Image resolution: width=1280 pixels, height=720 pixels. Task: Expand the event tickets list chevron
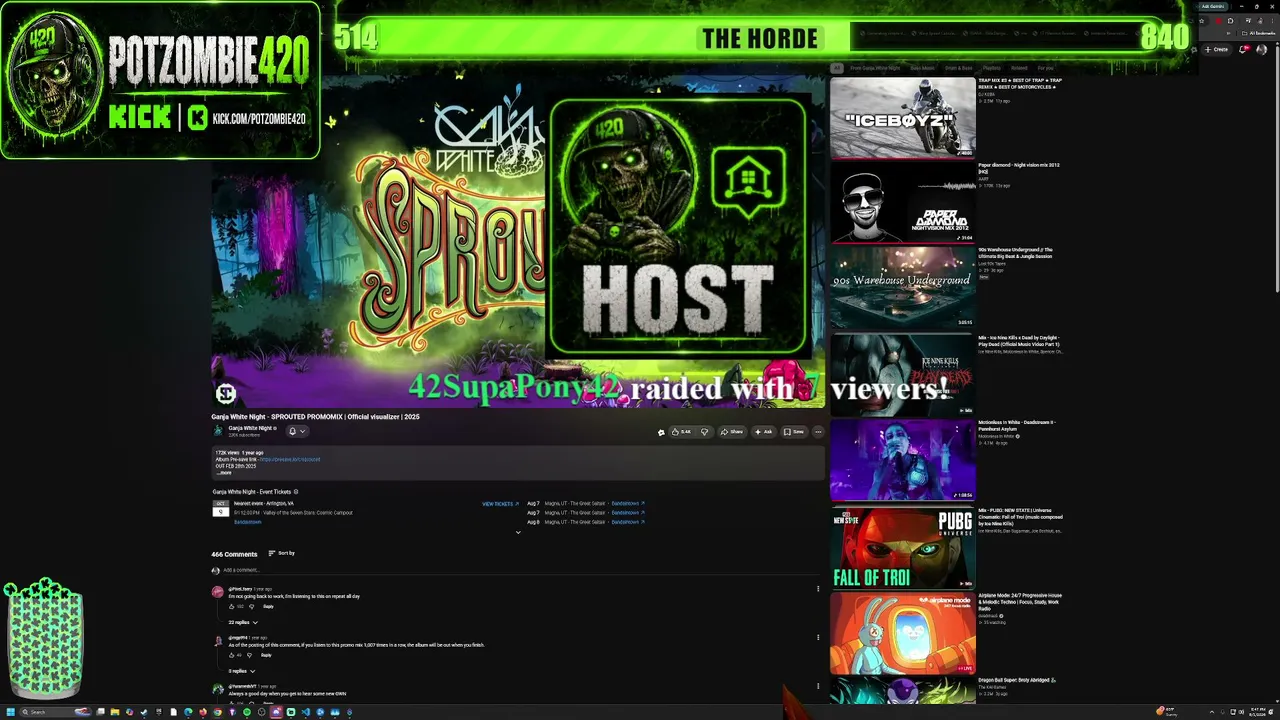518,532
